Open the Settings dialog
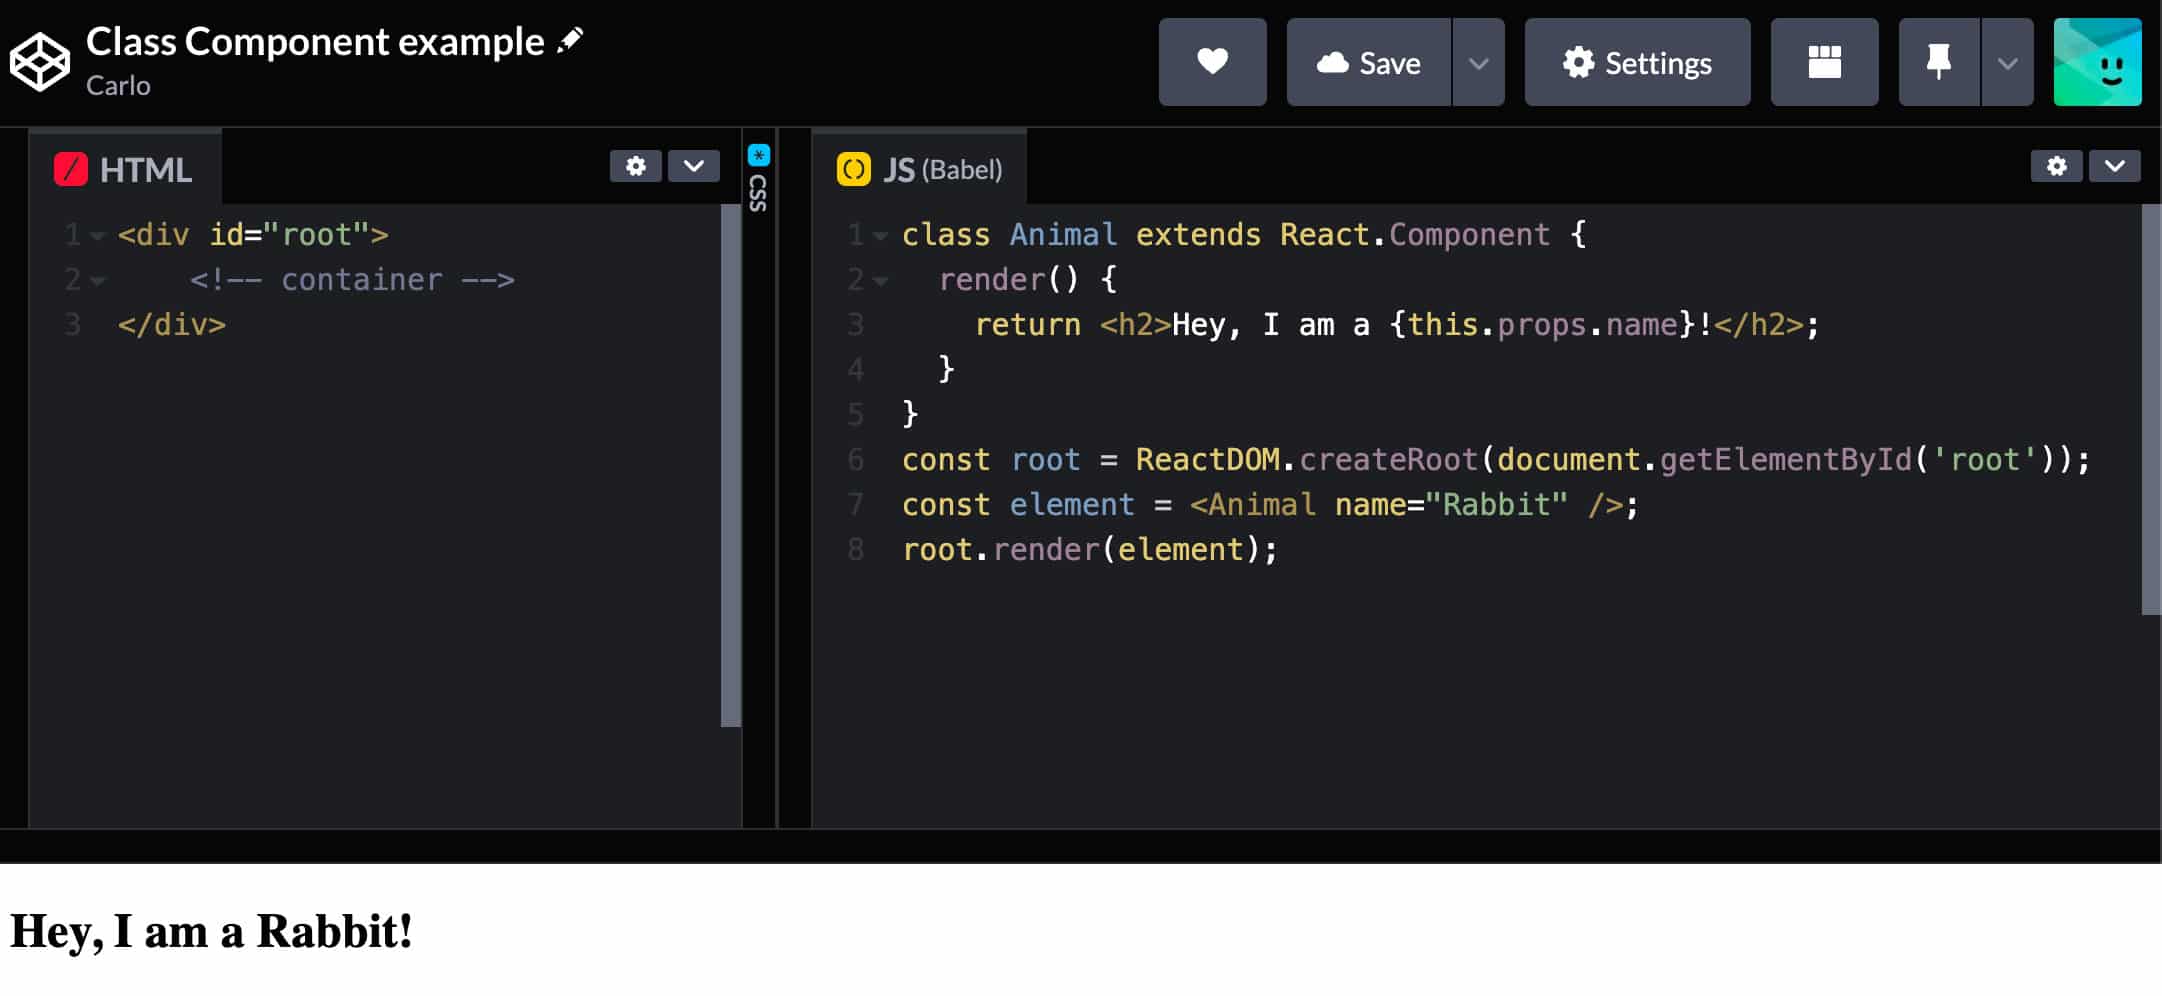2162x996 pixels. pos(1637,62)
